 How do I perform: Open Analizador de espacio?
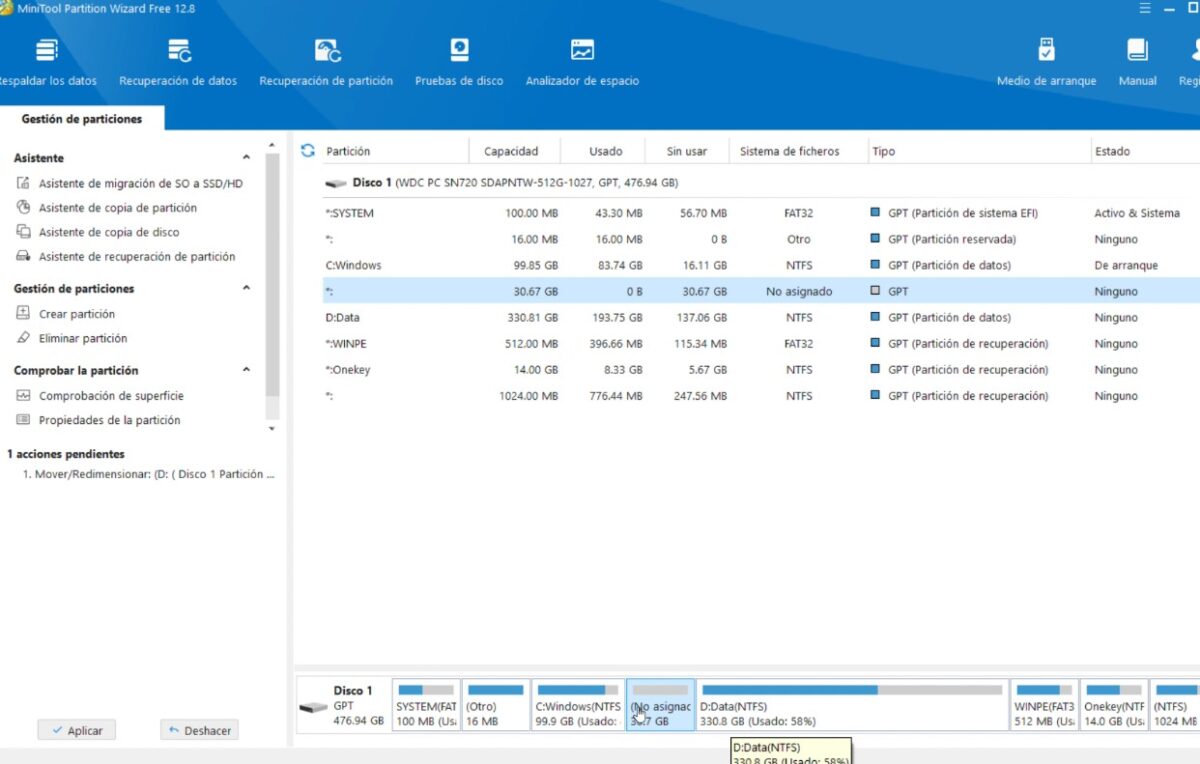point(582,62)
